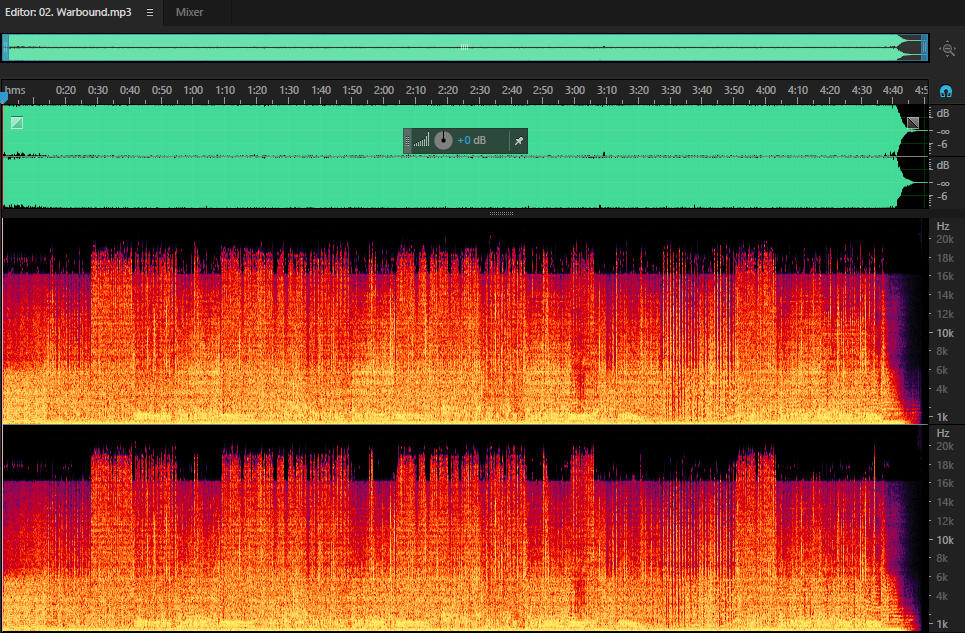The width and height of the screenshot is (965, 633).
Task: Toggle the blue snapping magnet icon
Action: click(x=946, y=92)
